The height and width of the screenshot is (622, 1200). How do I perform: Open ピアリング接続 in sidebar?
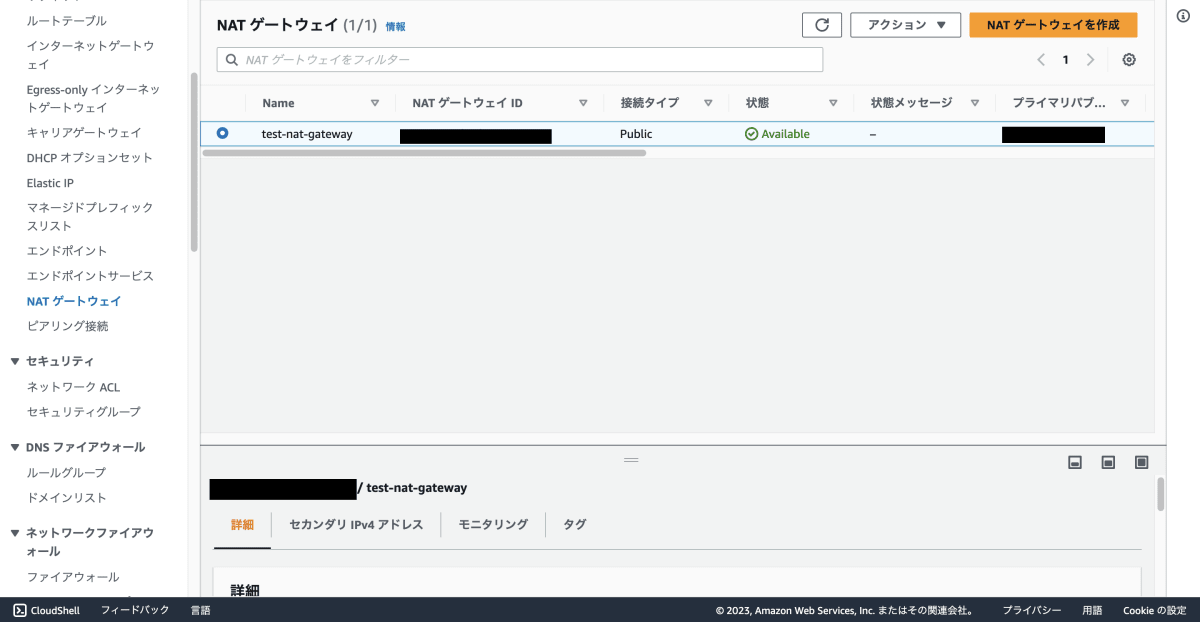point(67,326)
